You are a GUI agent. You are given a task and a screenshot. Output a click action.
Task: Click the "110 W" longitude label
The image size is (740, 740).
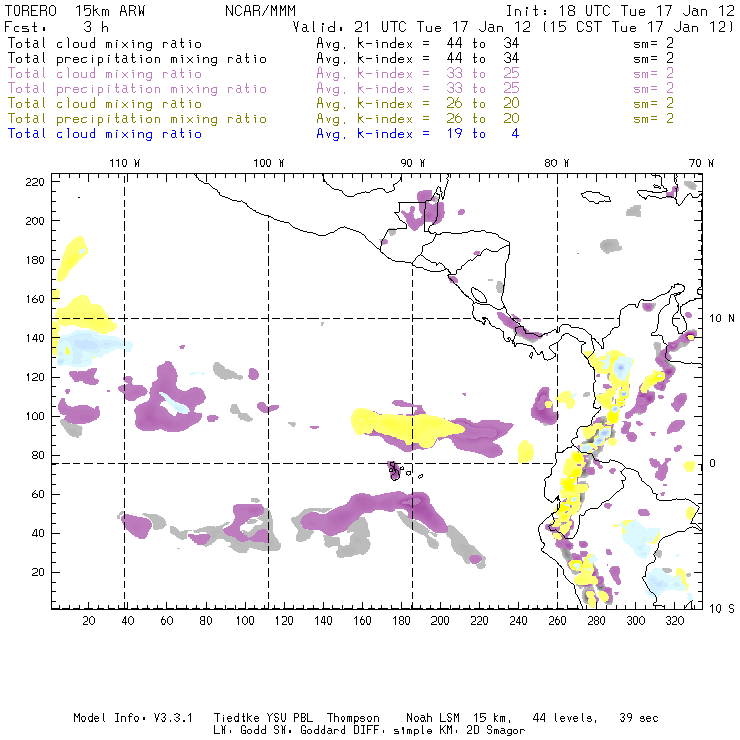pos(125,163)
